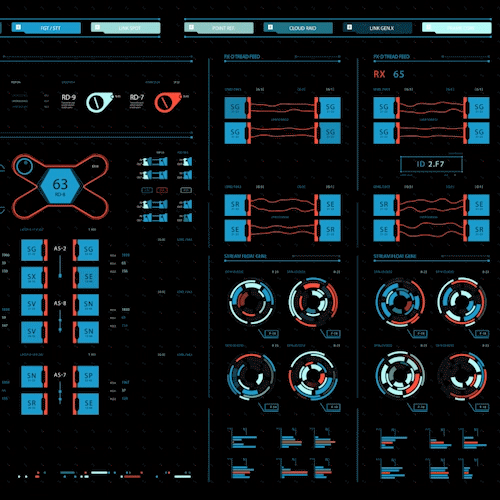Toggle the square box on the FGT / STT tab
Image resolution: width=500 pixels, height=500 pixels.
click(19, 27)
